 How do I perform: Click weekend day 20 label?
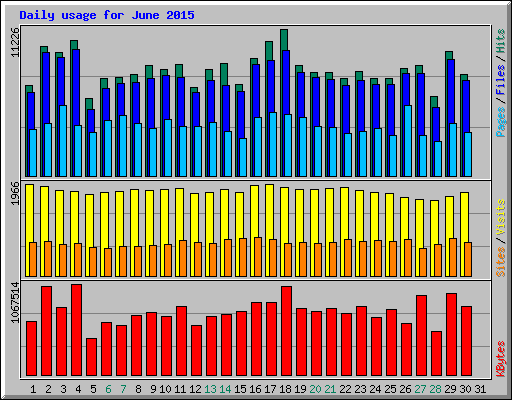click(x=315, y=389)
